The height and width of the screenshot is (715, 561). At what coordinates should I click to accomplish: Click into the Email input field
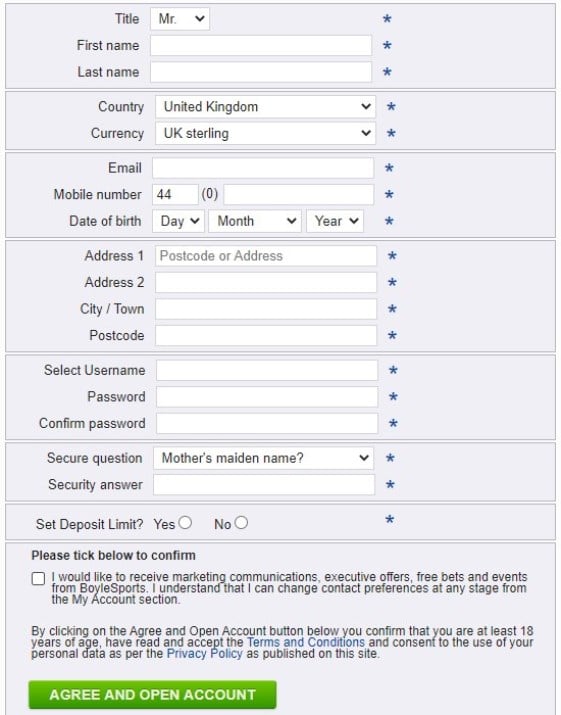pos(263,168)
